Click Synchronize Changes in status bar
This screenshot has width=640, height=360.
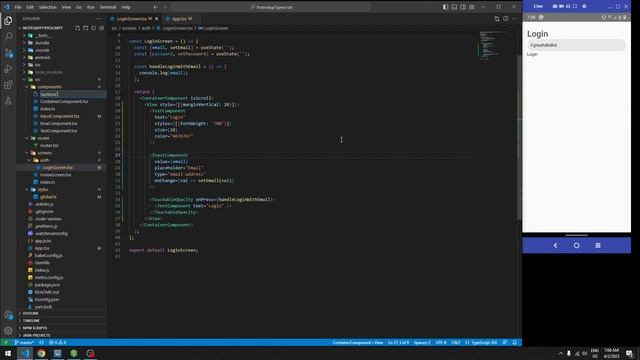[42, 342]
